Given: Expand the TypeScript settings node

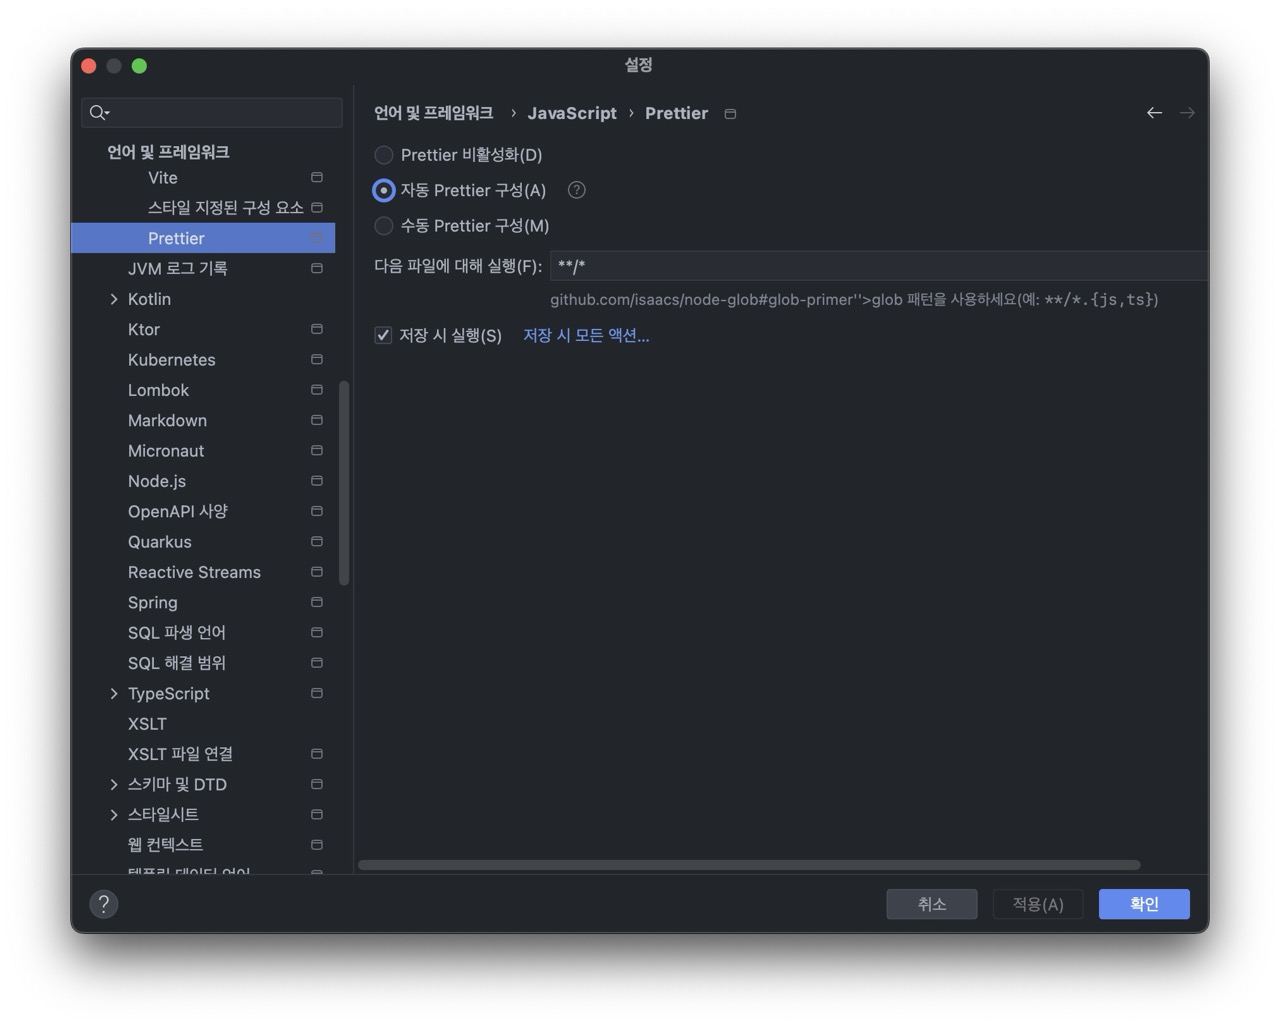Looking at the screenshot, I should [114, 693].
